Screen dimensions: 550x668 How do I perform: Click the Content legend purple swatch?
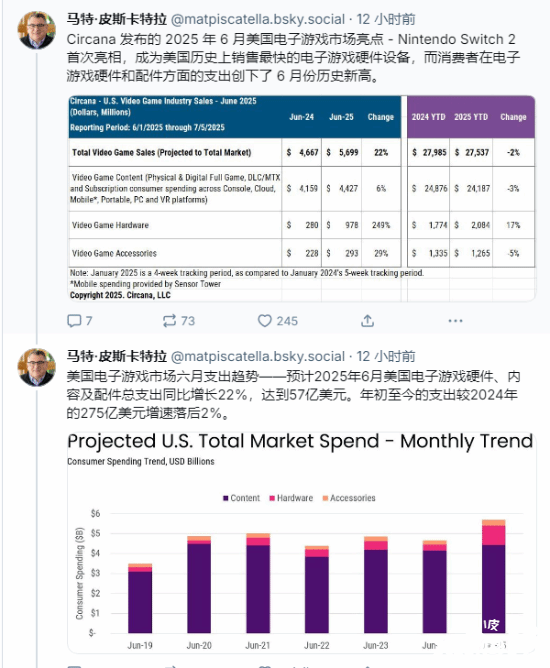click(x=226, y=498)
